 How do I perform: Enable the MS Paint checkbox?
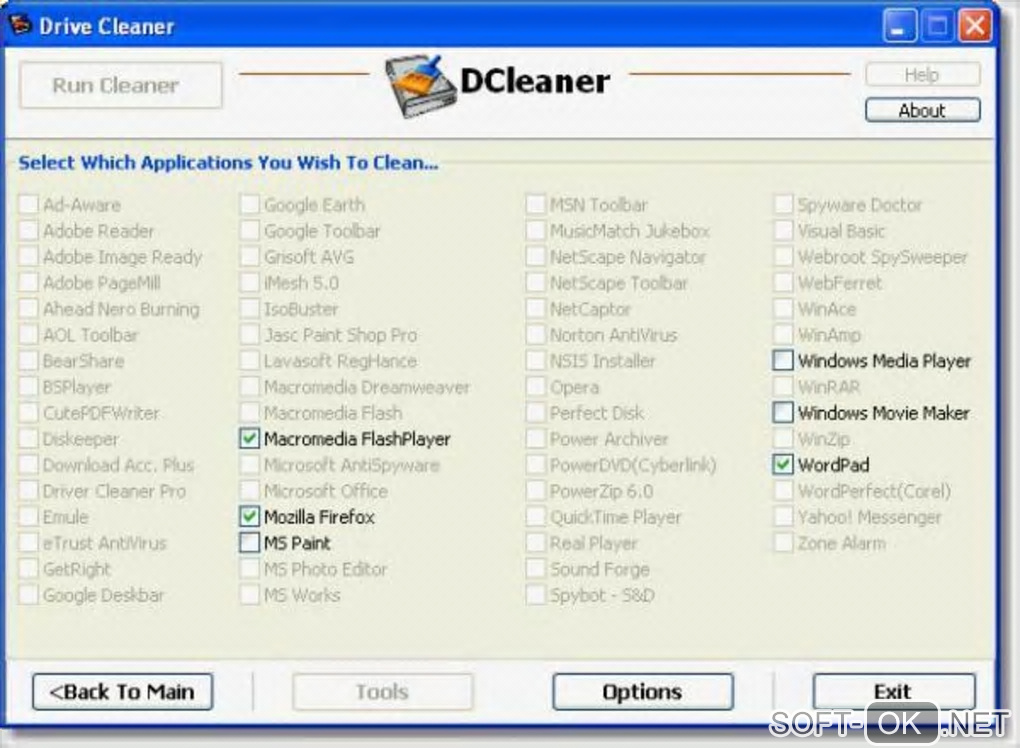click(x=249, y=542)
